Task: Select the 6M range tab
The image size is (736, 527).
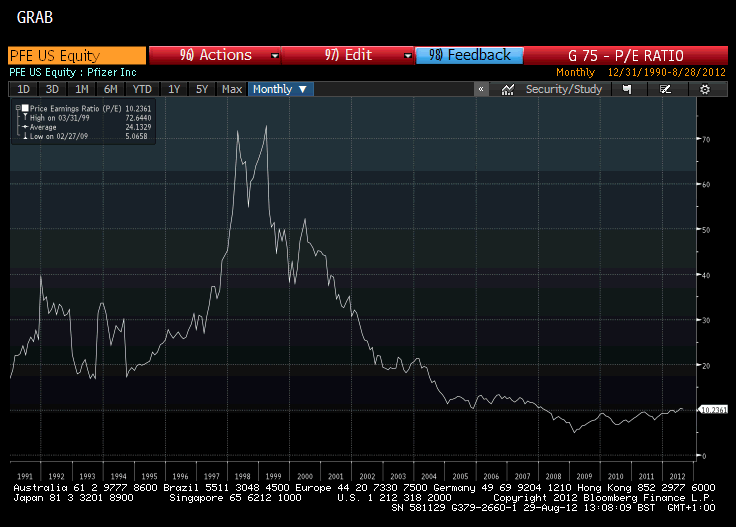Action: coord(111,89)
